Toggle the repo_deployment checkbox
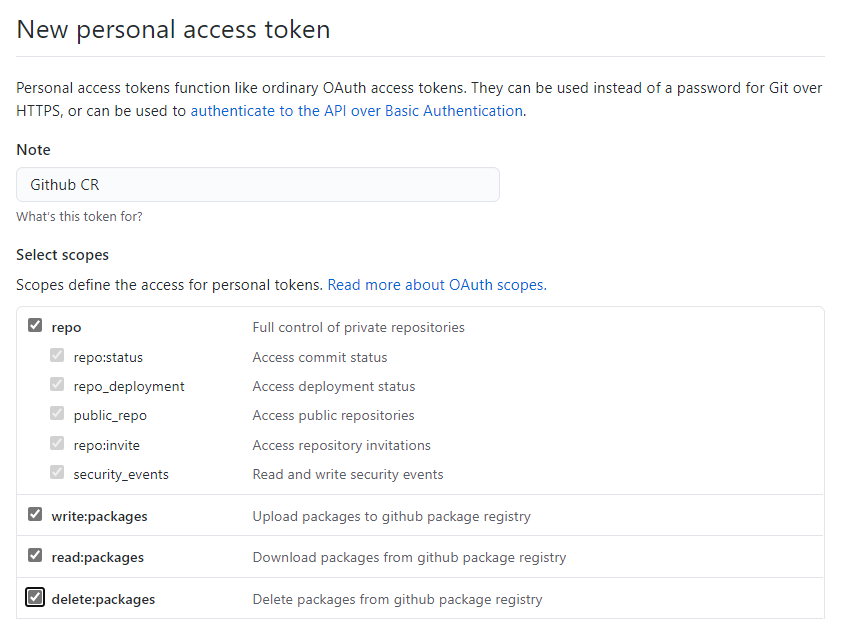The height and width of the screenshot is (619, 847). point(58,385)
